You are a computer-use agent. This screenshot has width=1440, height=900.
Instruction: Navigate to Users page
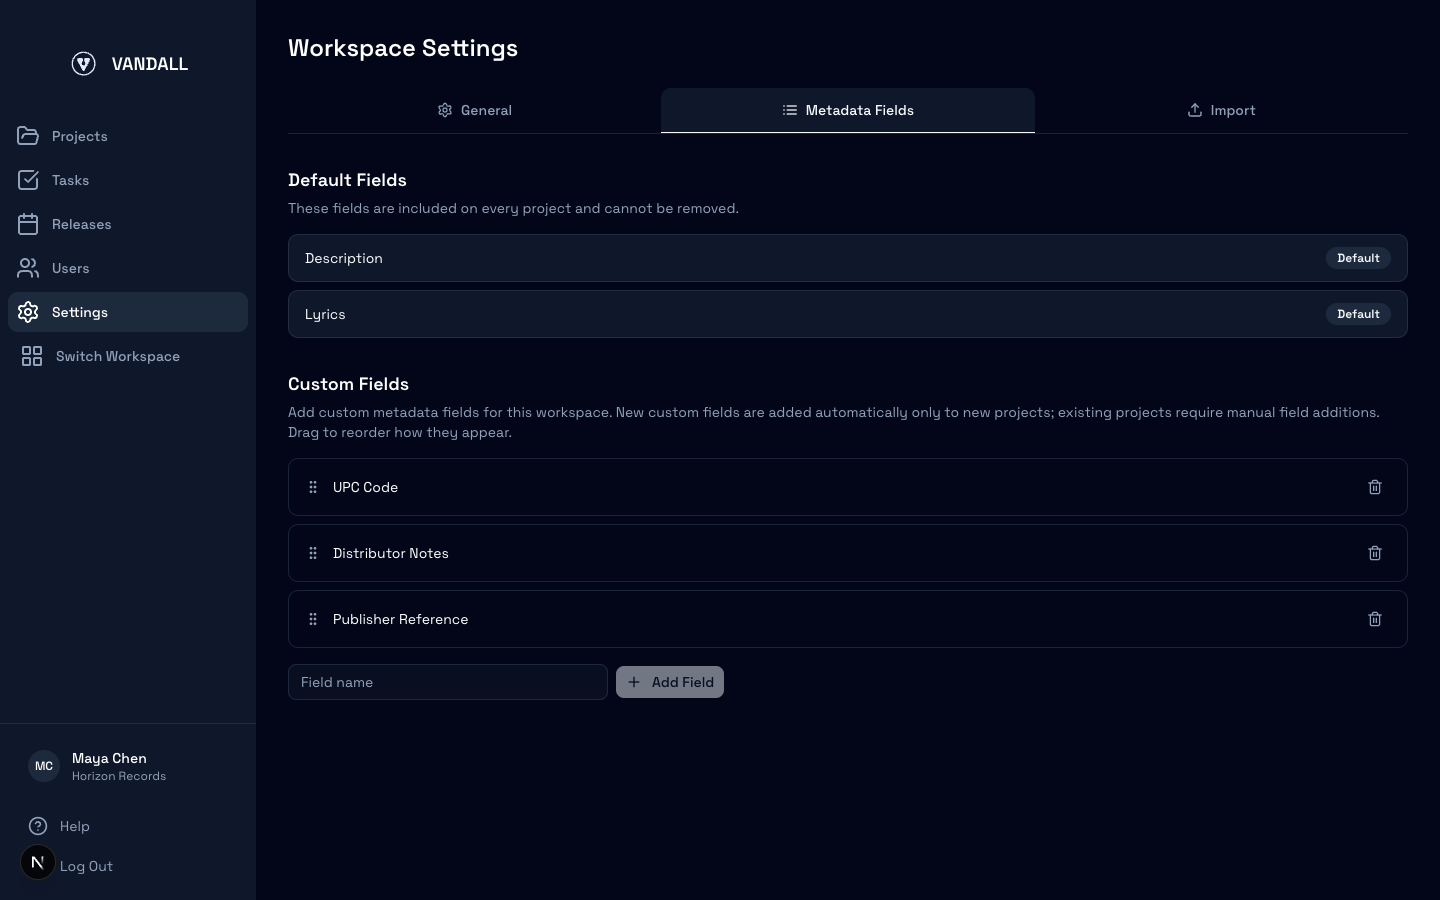pos(128,268)
